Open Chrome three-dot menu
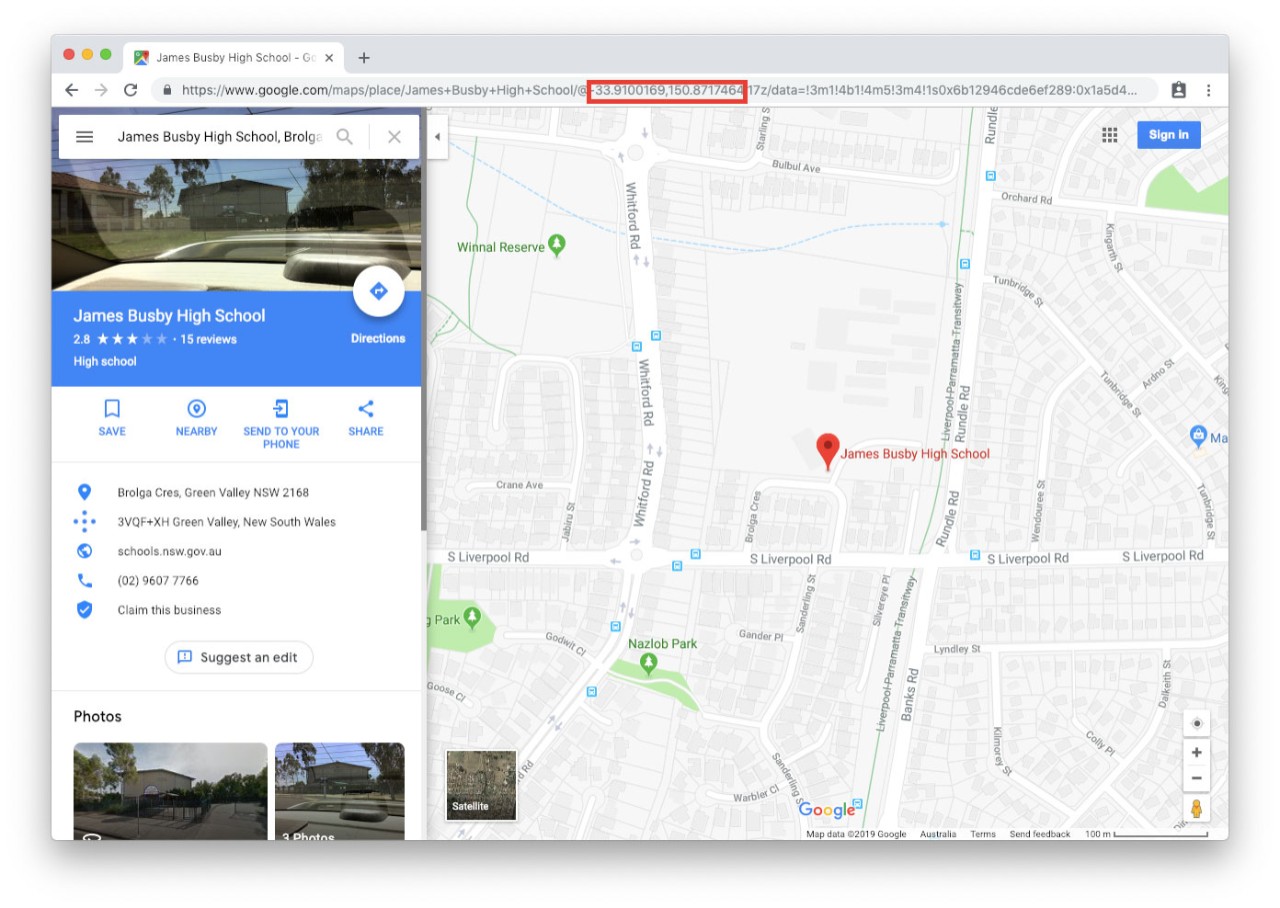 tap(1208, 90)
